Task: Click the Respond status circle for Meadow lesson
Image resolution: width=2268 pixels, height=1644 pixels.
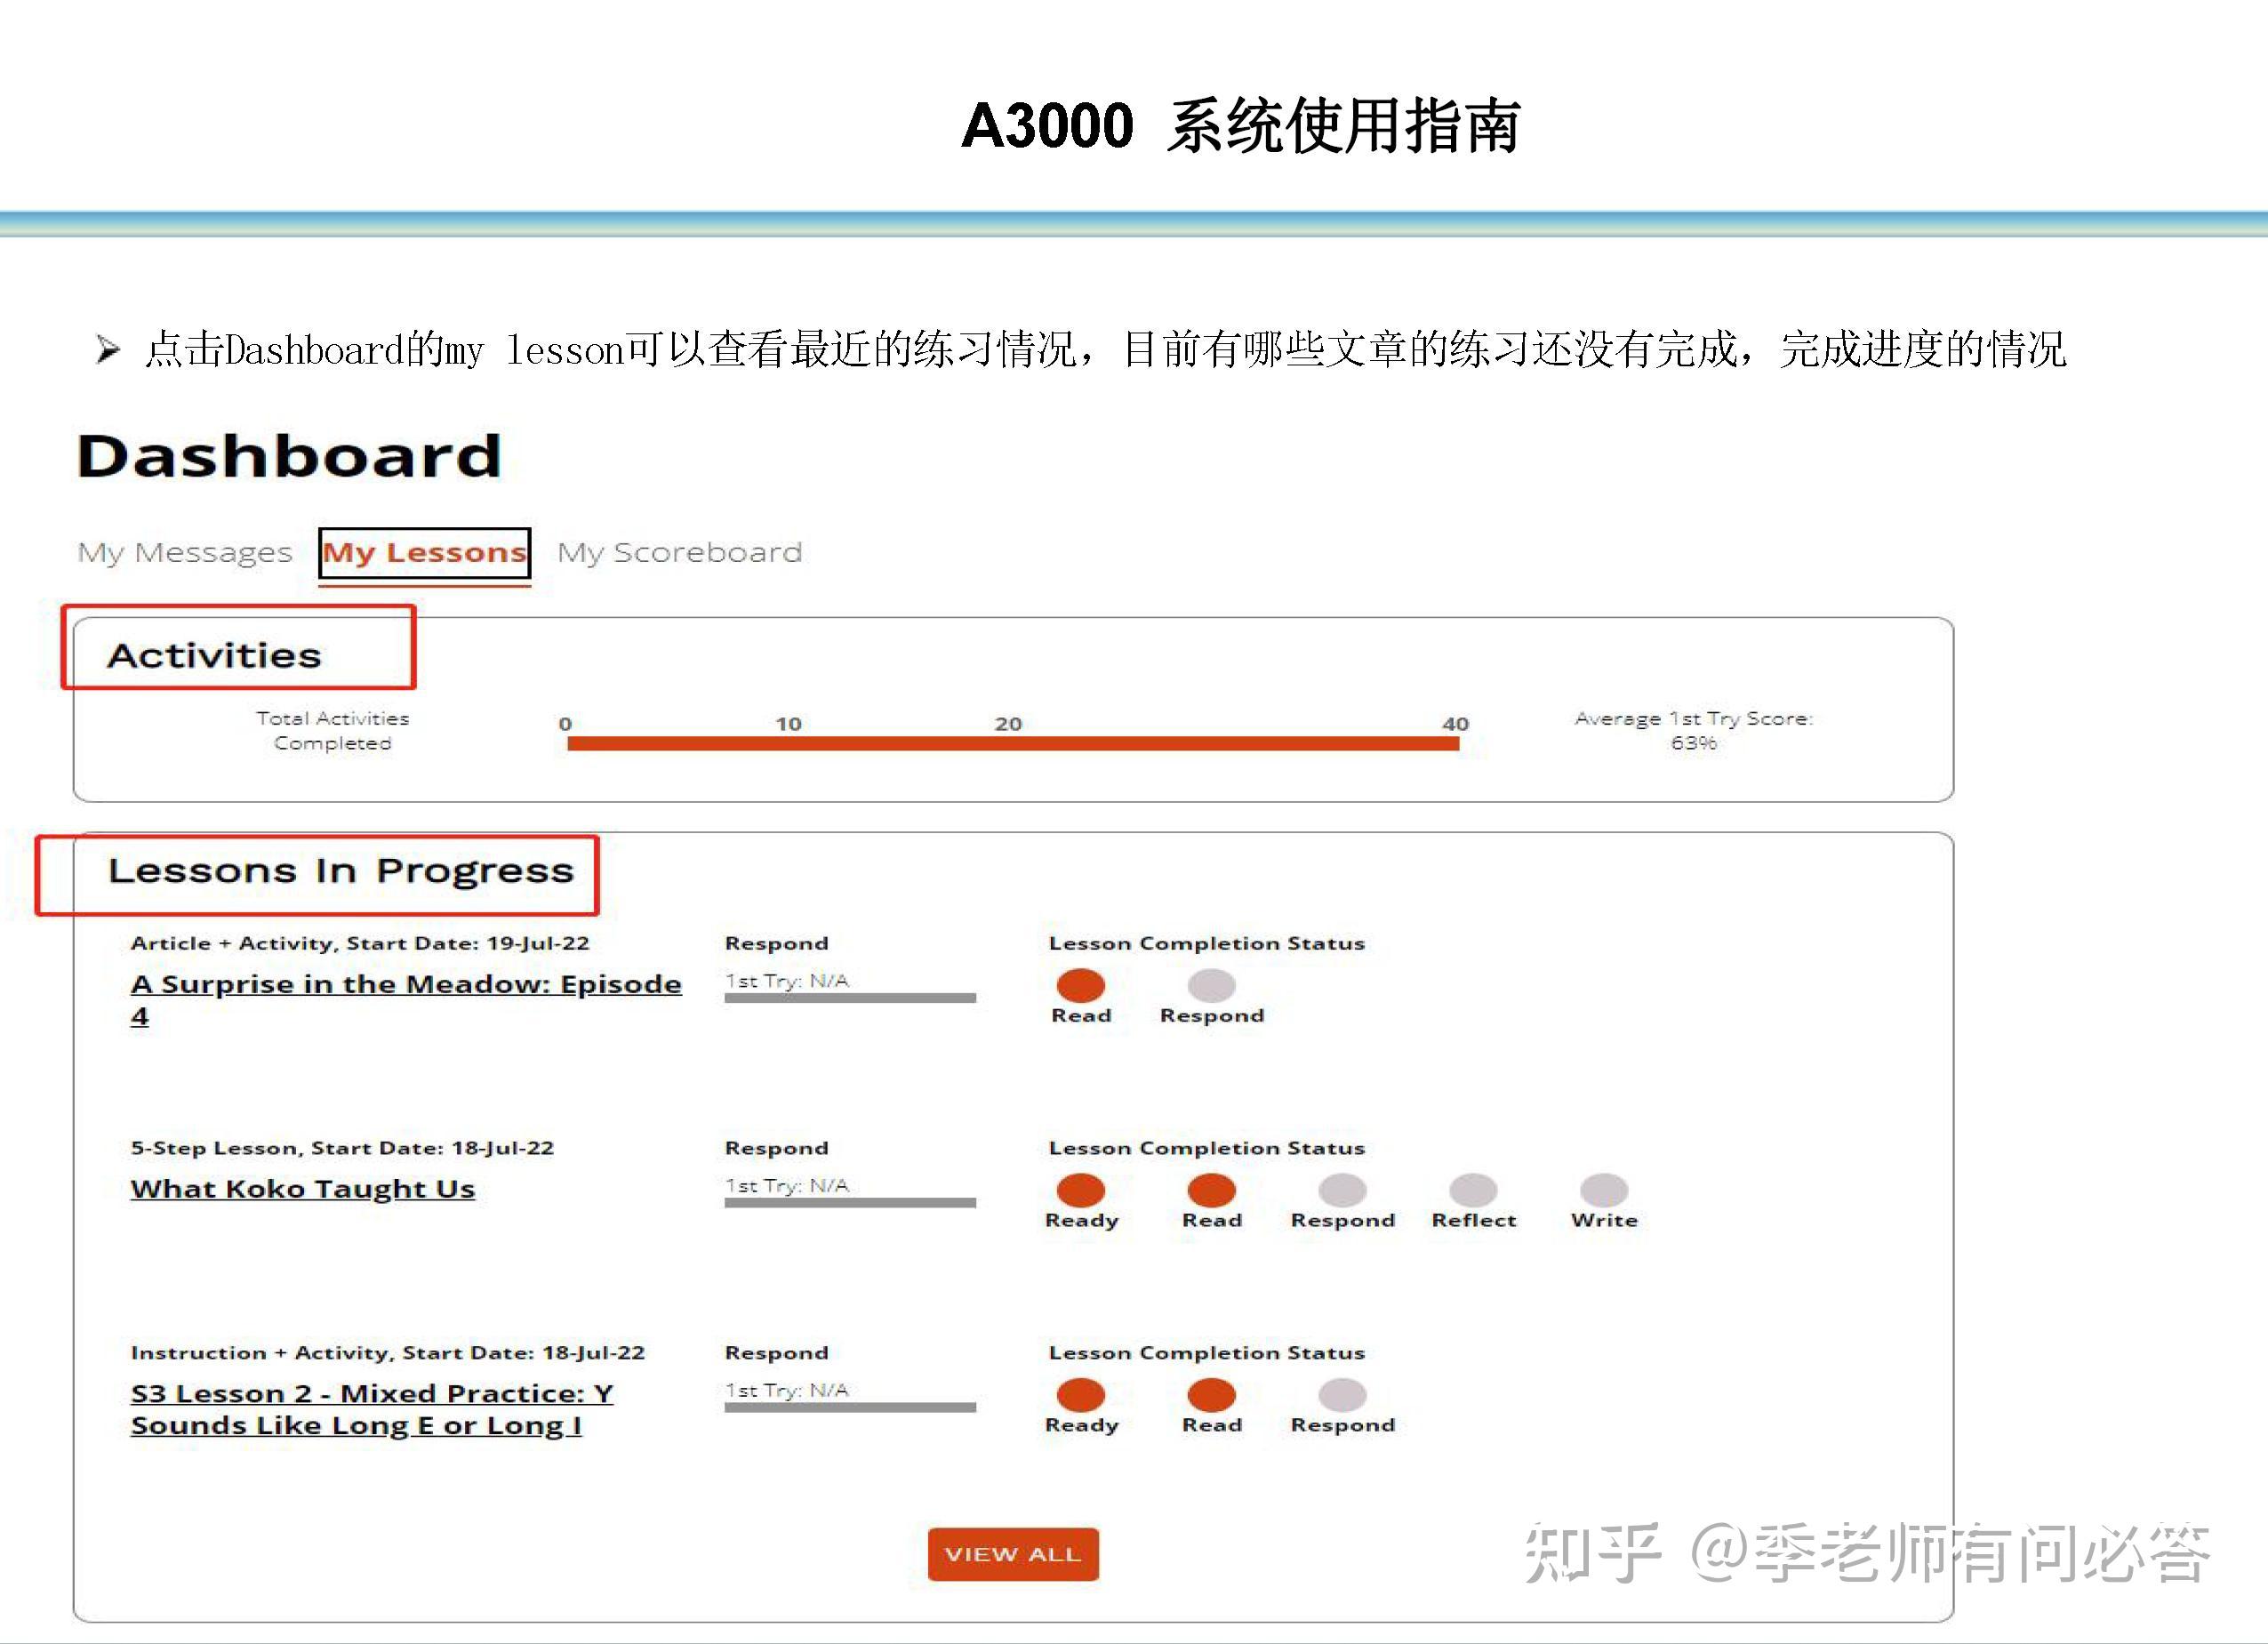Action: [x=1212, y=988]
